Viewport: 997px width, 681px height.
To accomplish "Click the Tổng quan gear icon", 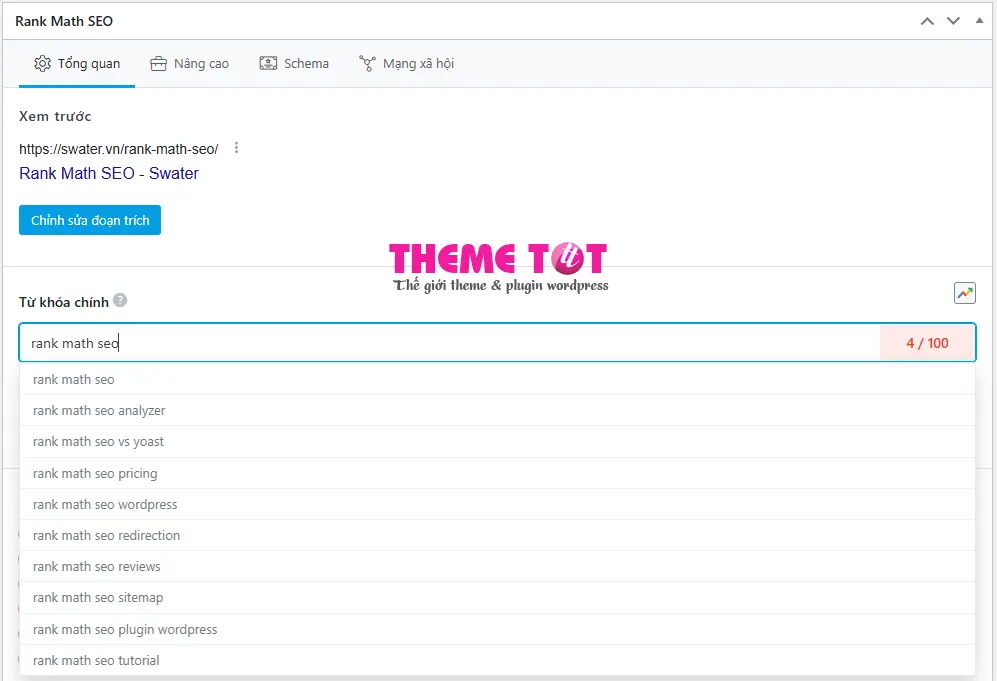I will point(43,64).
